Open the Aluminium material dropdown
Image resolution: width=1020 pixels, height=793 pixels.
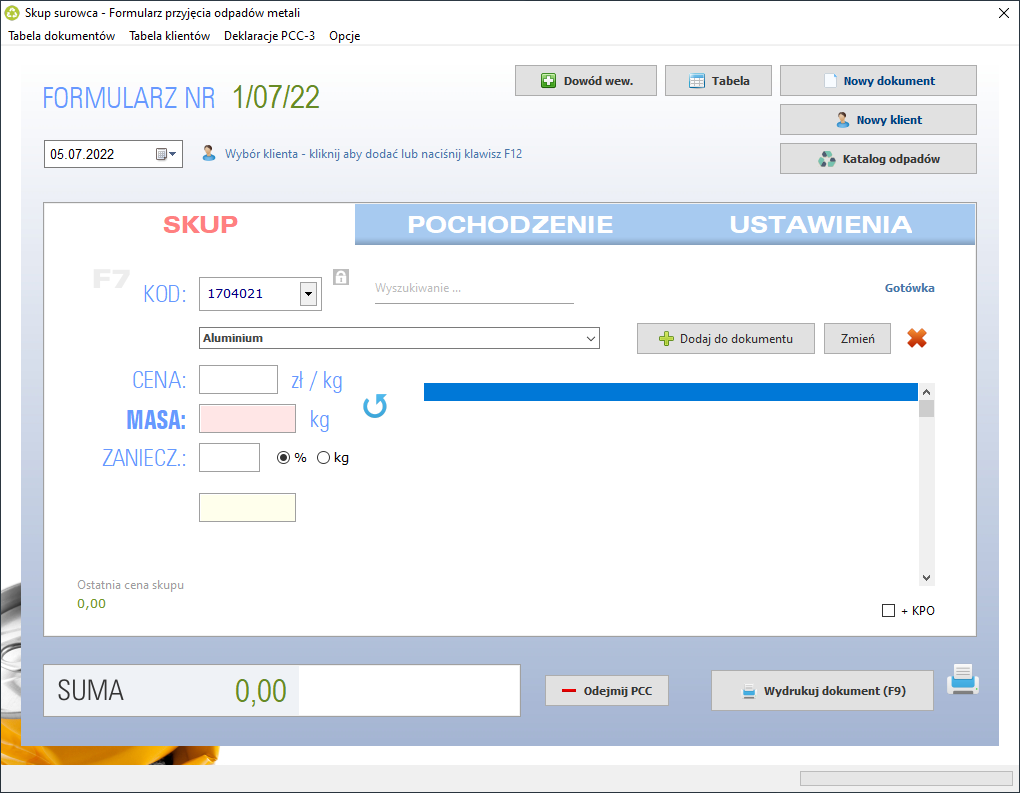click(x=591, y=338)
